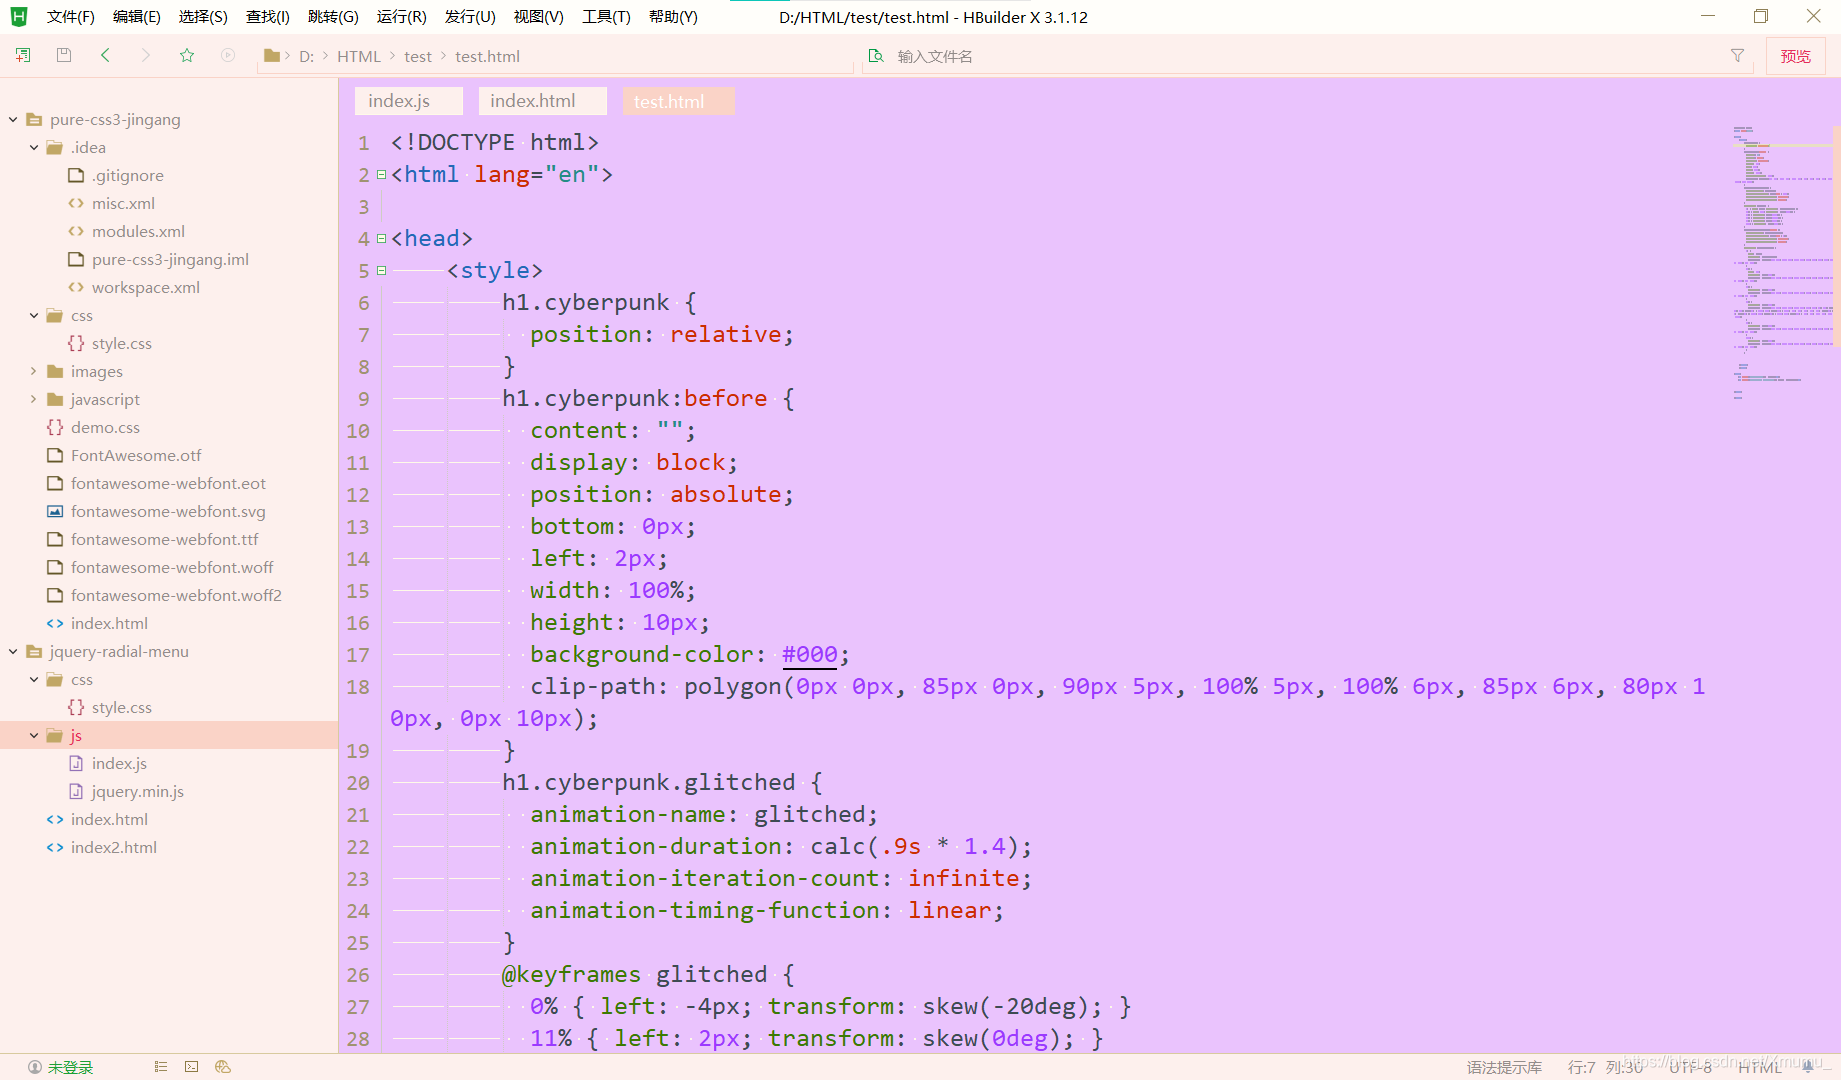
Task: Open the 工具(T) menu
Action: [x=606, y=17]
